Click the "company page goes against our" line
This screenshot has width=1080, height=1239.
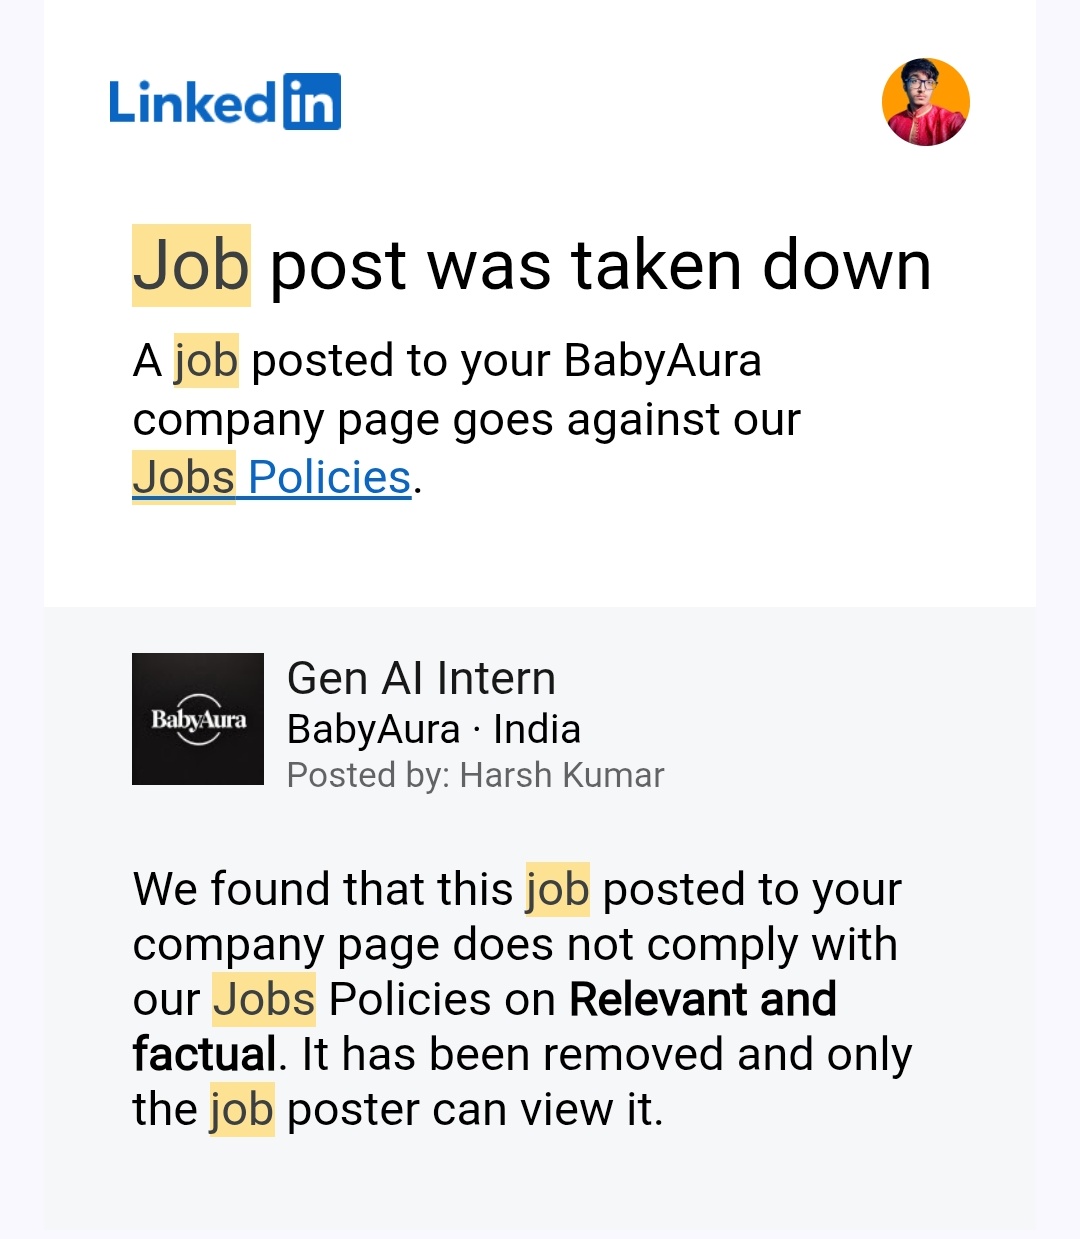[x=466, y=420]
